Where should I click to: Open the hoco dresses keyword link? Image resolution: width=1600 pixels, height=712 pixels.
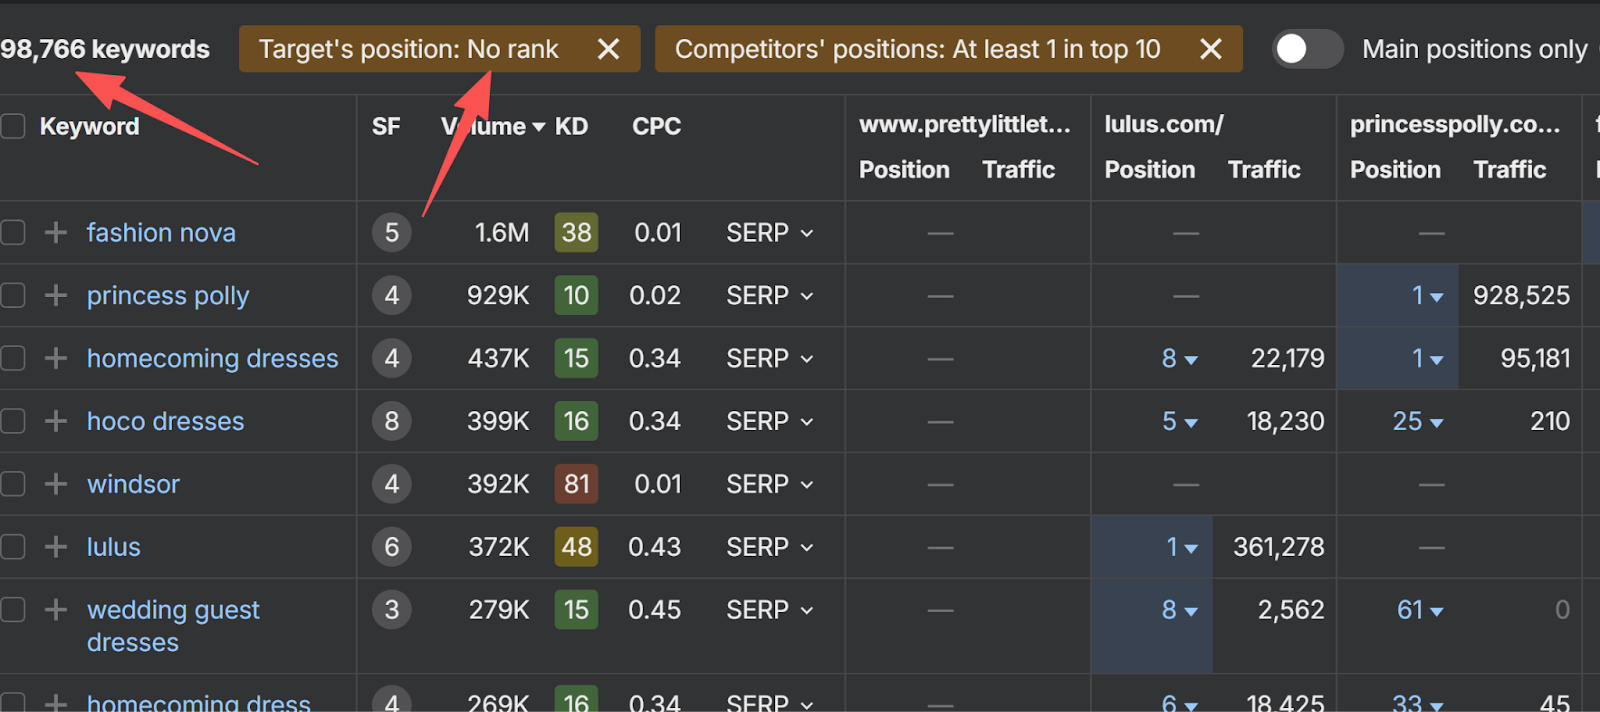point(165,421)
